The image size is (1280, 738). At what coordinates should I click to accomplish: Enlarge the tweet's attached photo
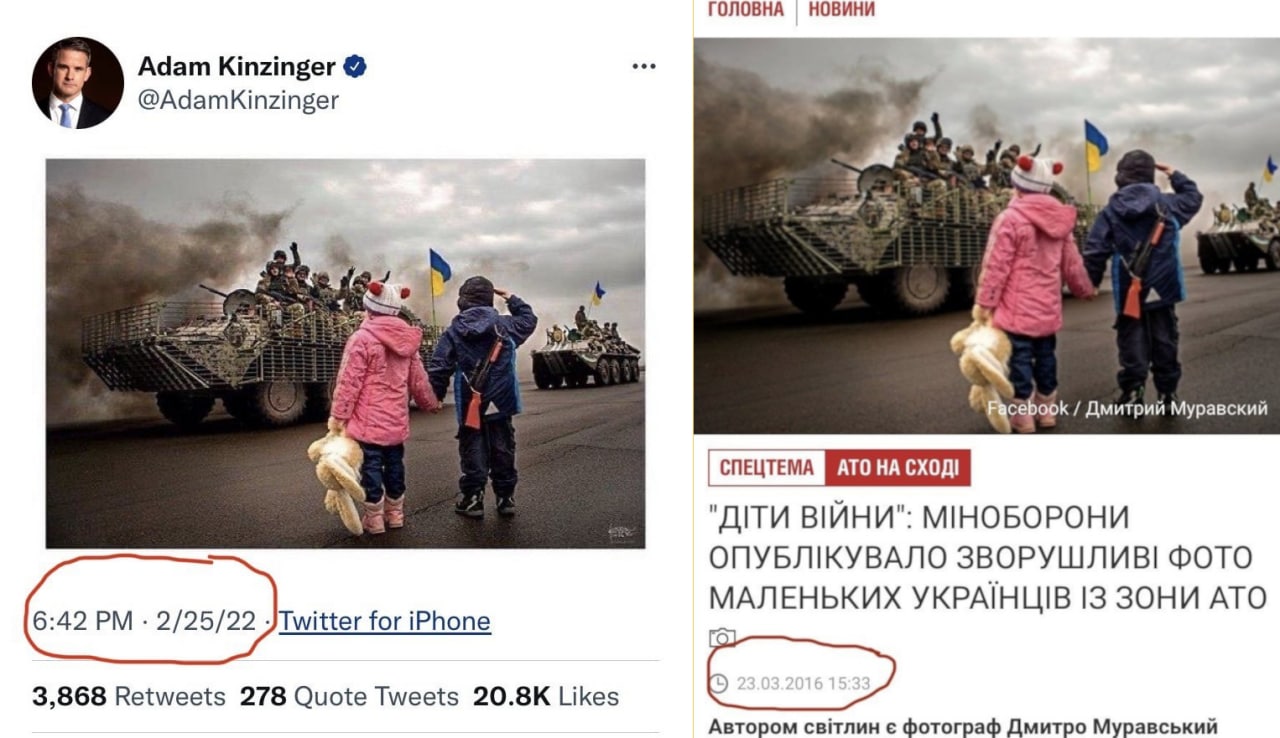(x=345, y=354)
